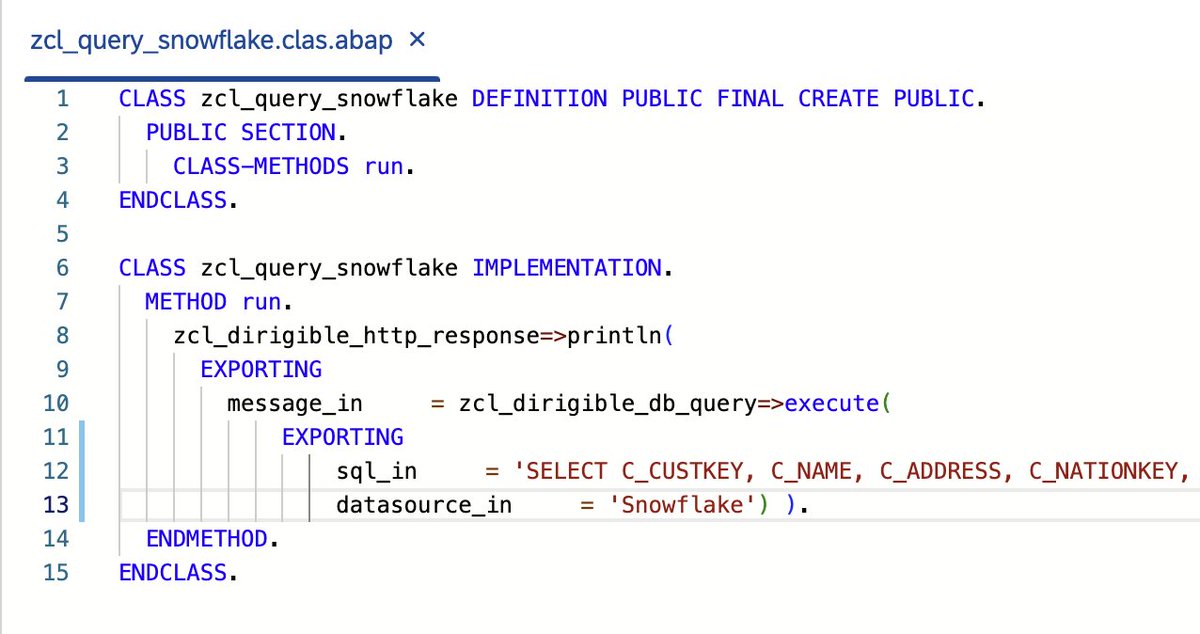1200x634 pixels.
Task: Click line number 1 in the gutter
Action: (x=62, y=99)
